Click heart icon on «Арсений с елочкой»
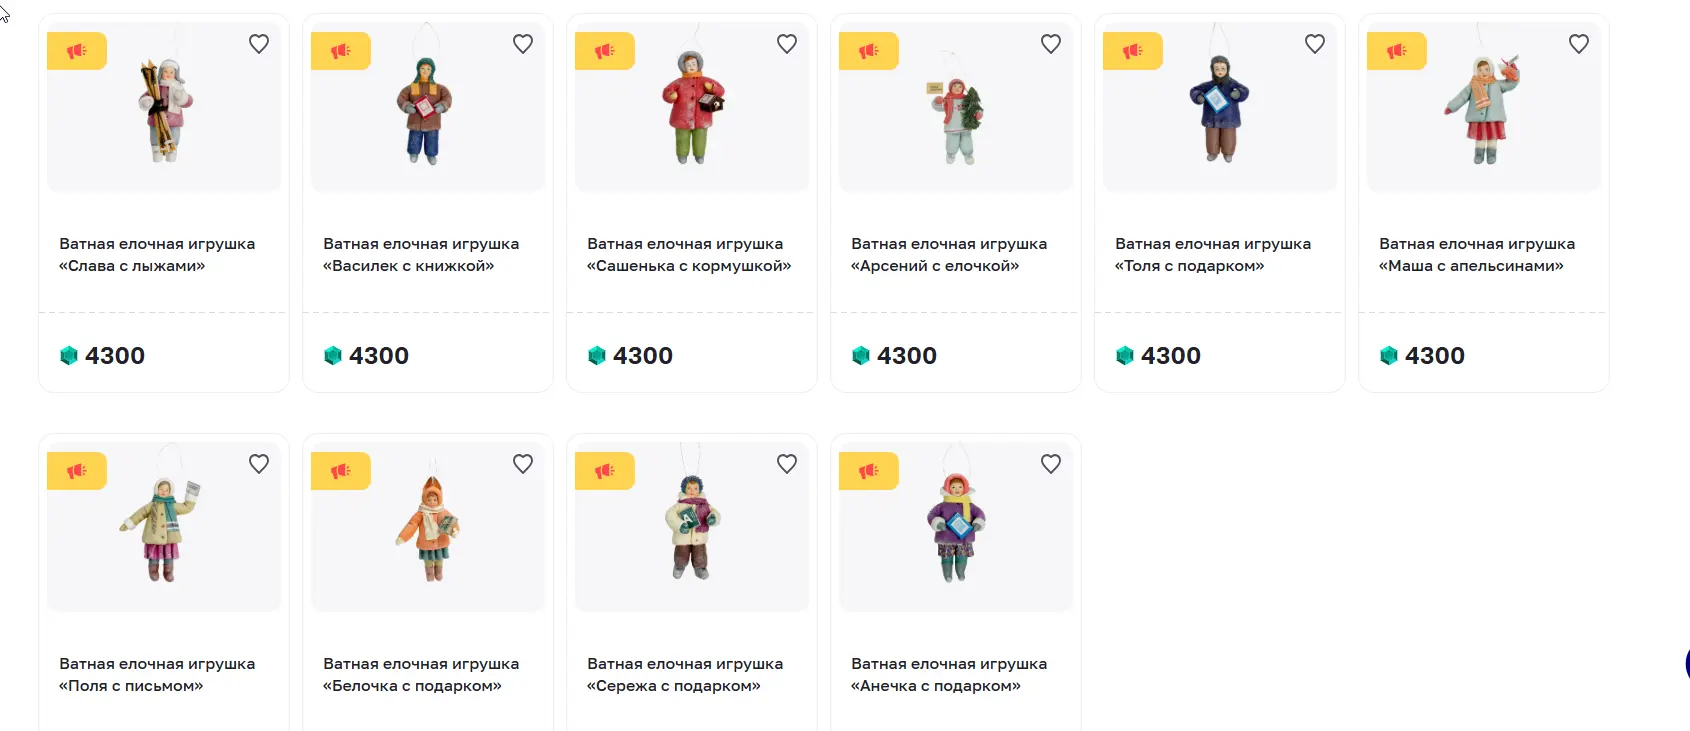Image resolution: width=1690 pixels, height=731 pixels. click(x=1051, y=44)
